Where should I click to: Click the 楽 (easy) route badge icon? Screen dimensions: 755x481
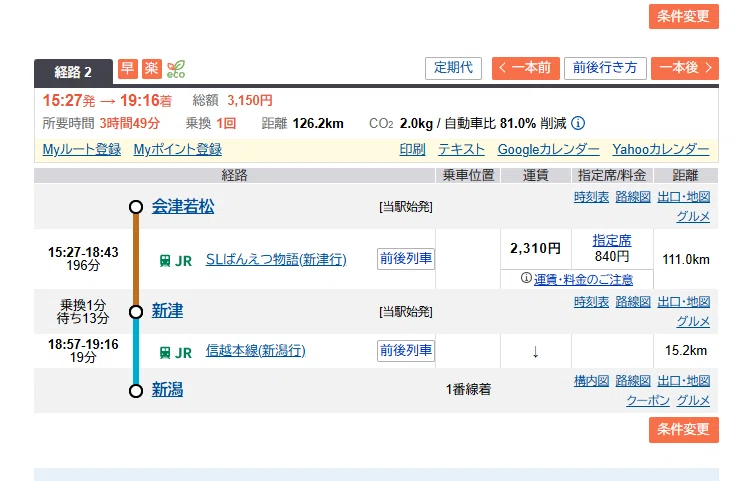pyautogui.click(x=151, y=69)
